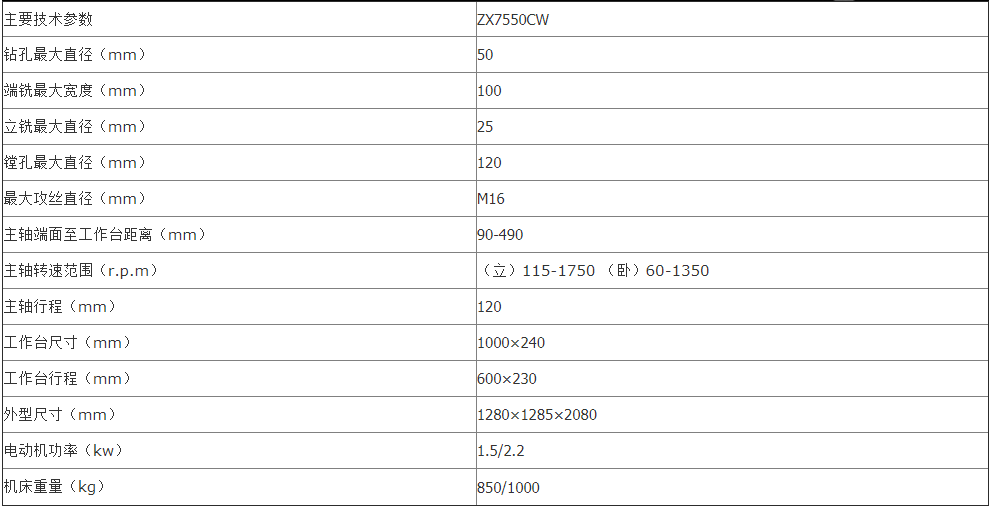
Task: Click the 钻孔最大直径 (mm) label
Action: pyautogui.click(x=75, y=55)
